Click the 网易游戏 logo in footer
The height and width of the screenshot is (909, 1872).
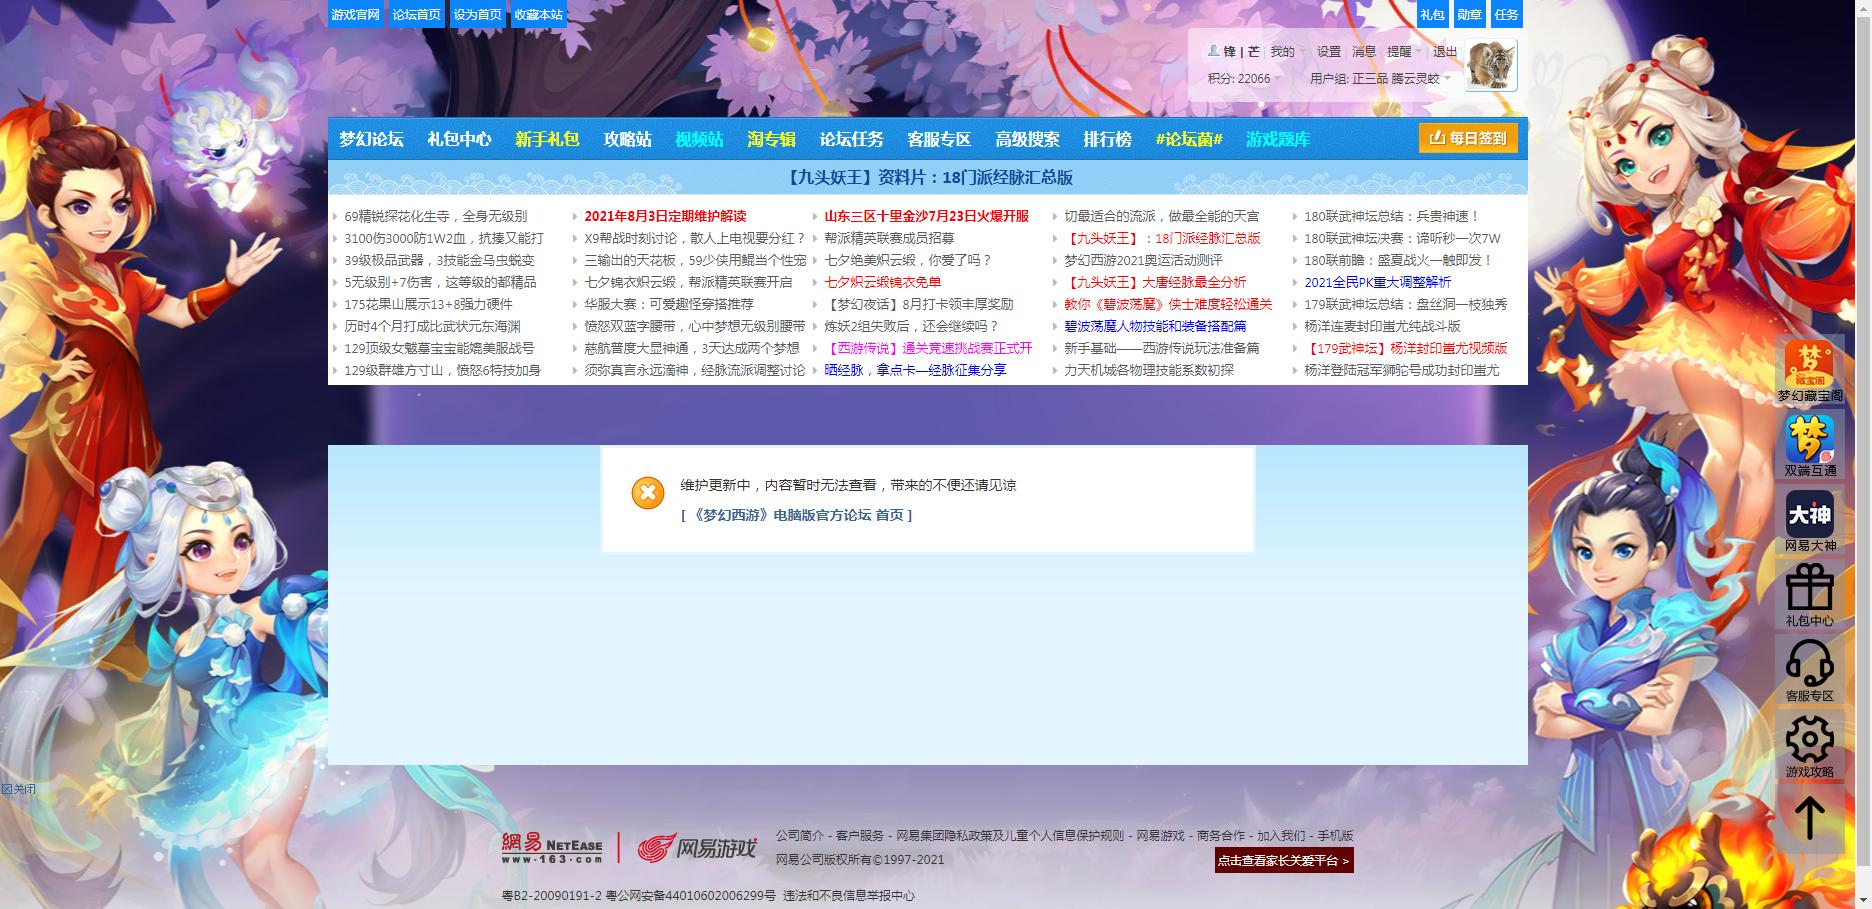click(x=697, y=848)
